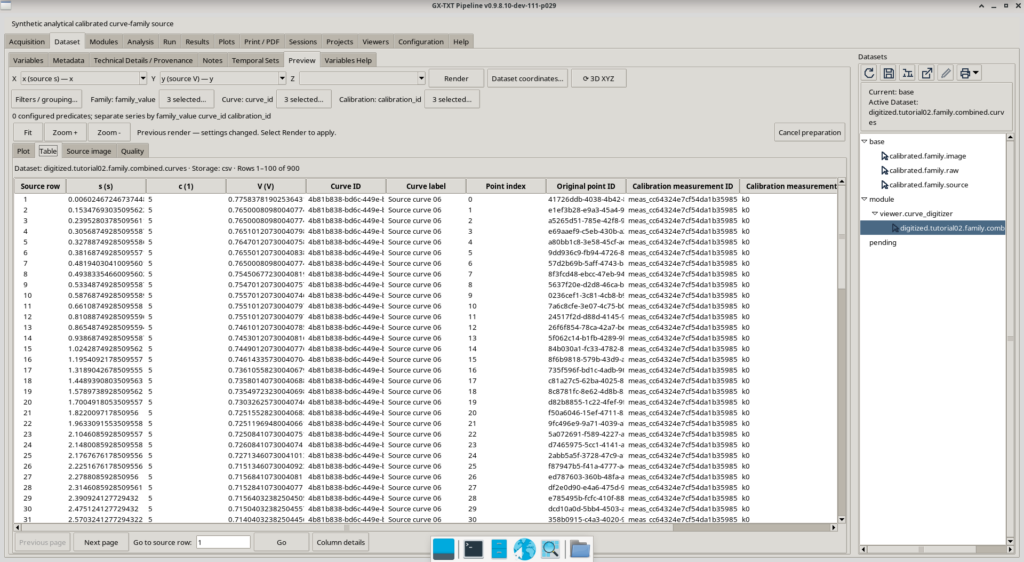Click the Zoom + button

pyautogui.click(x=65, y=132)
